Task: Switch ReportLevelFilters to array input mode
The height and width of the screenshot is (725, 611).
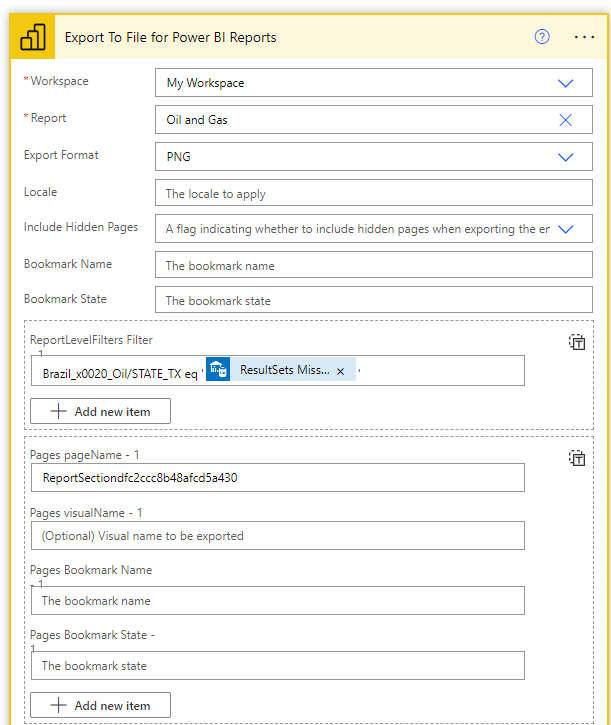Action: [577, 342]
